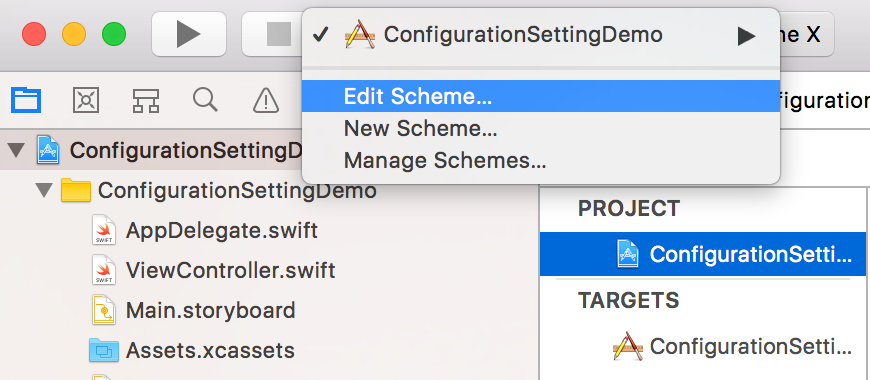The width and height of the screenshot is (870, 380).
Task: Click the app icon in the scheme menu
Action: [360, 34]
